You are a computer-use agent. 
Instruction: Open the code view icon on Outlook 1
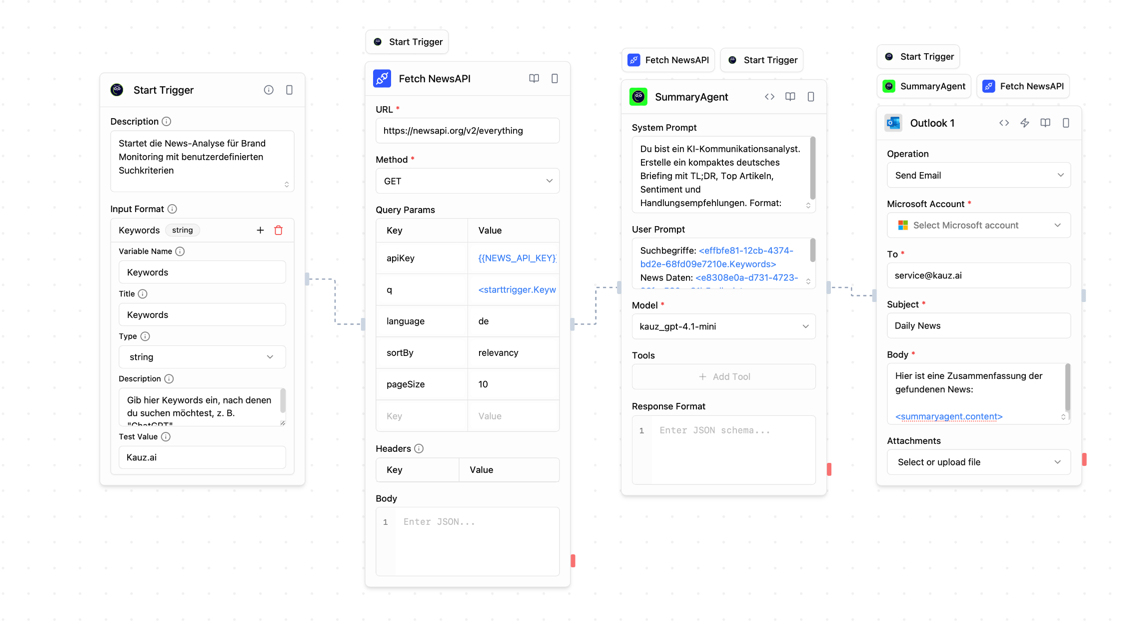point(1003,122)
